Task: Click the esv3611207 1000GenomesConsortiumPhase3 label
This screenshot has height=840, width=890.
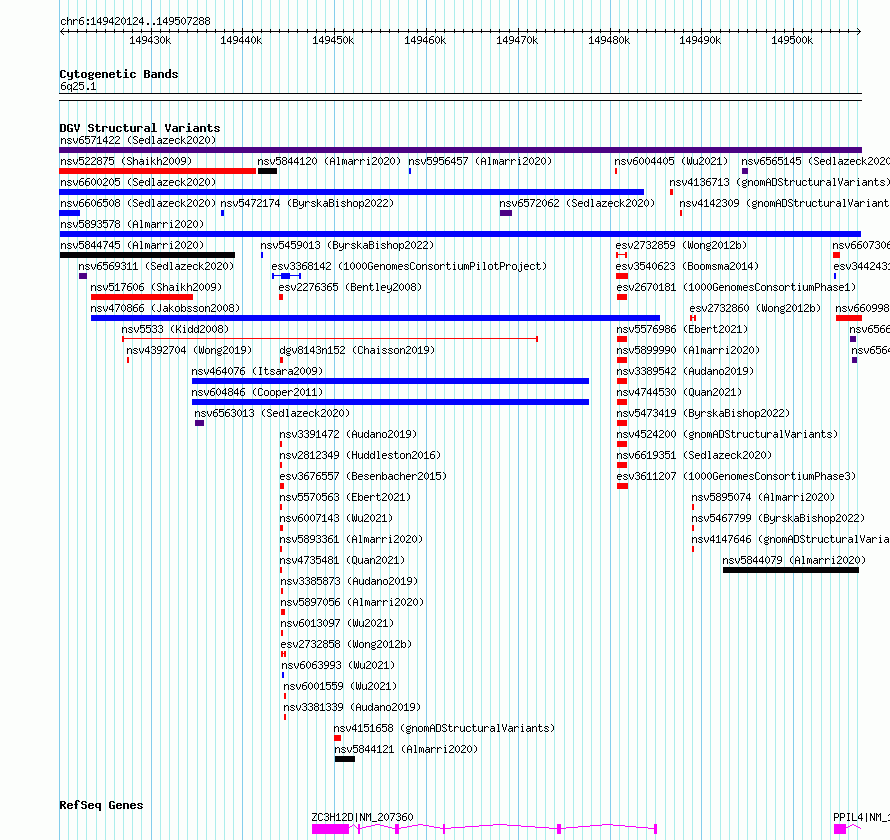Action: coord(736,476)
